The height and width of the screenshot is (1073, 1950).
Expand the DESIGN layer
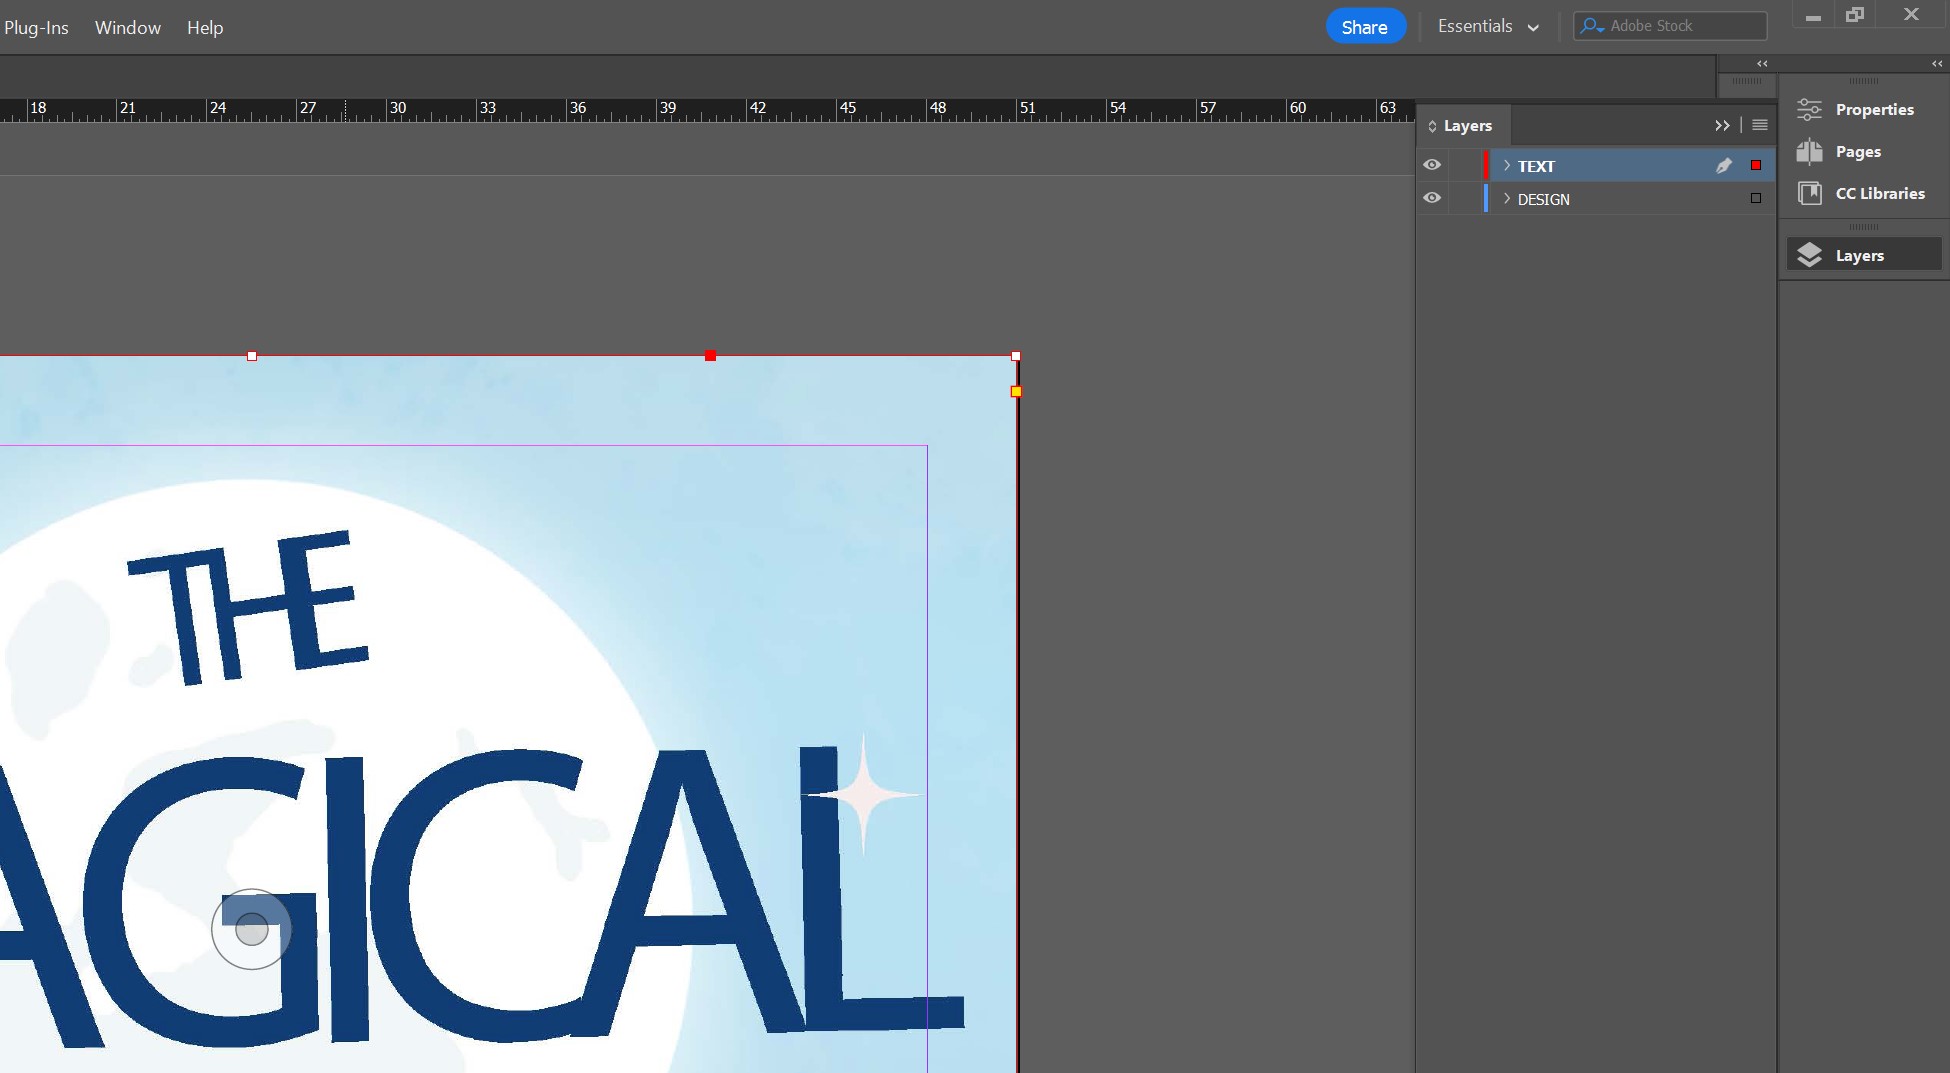[1506, 199]
